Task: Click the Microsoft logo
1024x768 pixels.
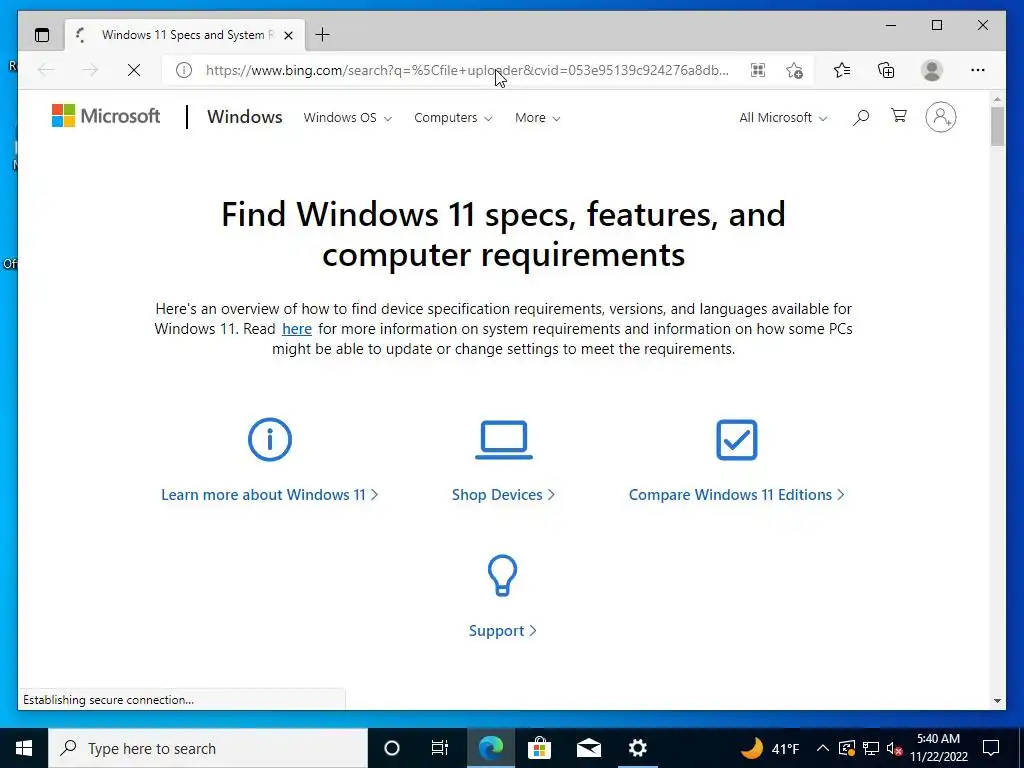Action: (x=106, y=116)
